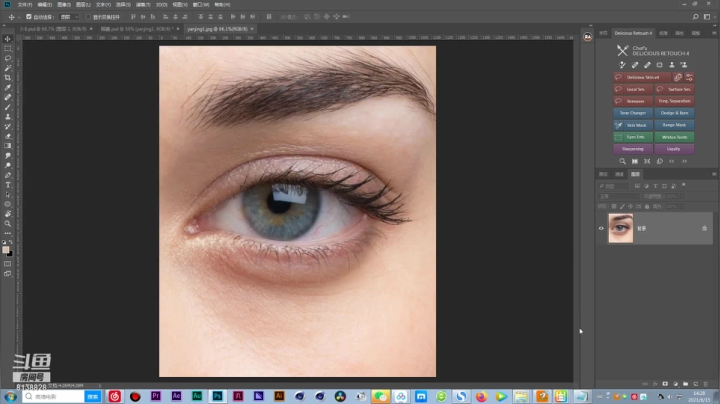Select the eye layer thumbnail
The width and height of the screenshot is (720, 404).
click(x=621, y=228)
